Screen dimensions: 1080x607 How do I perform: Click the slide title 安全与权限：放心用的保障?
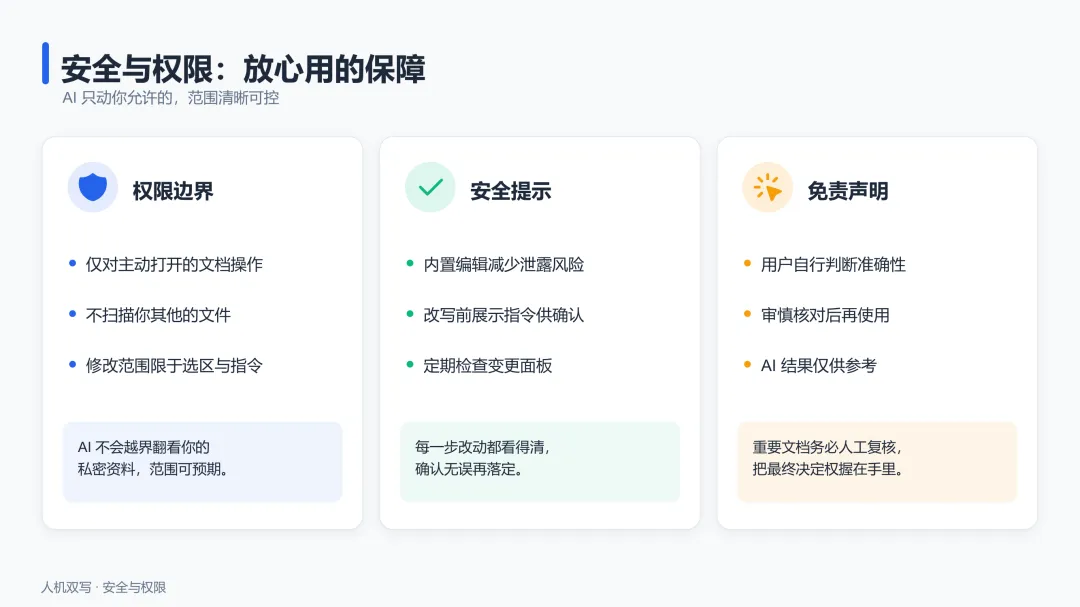coord(243,69)
